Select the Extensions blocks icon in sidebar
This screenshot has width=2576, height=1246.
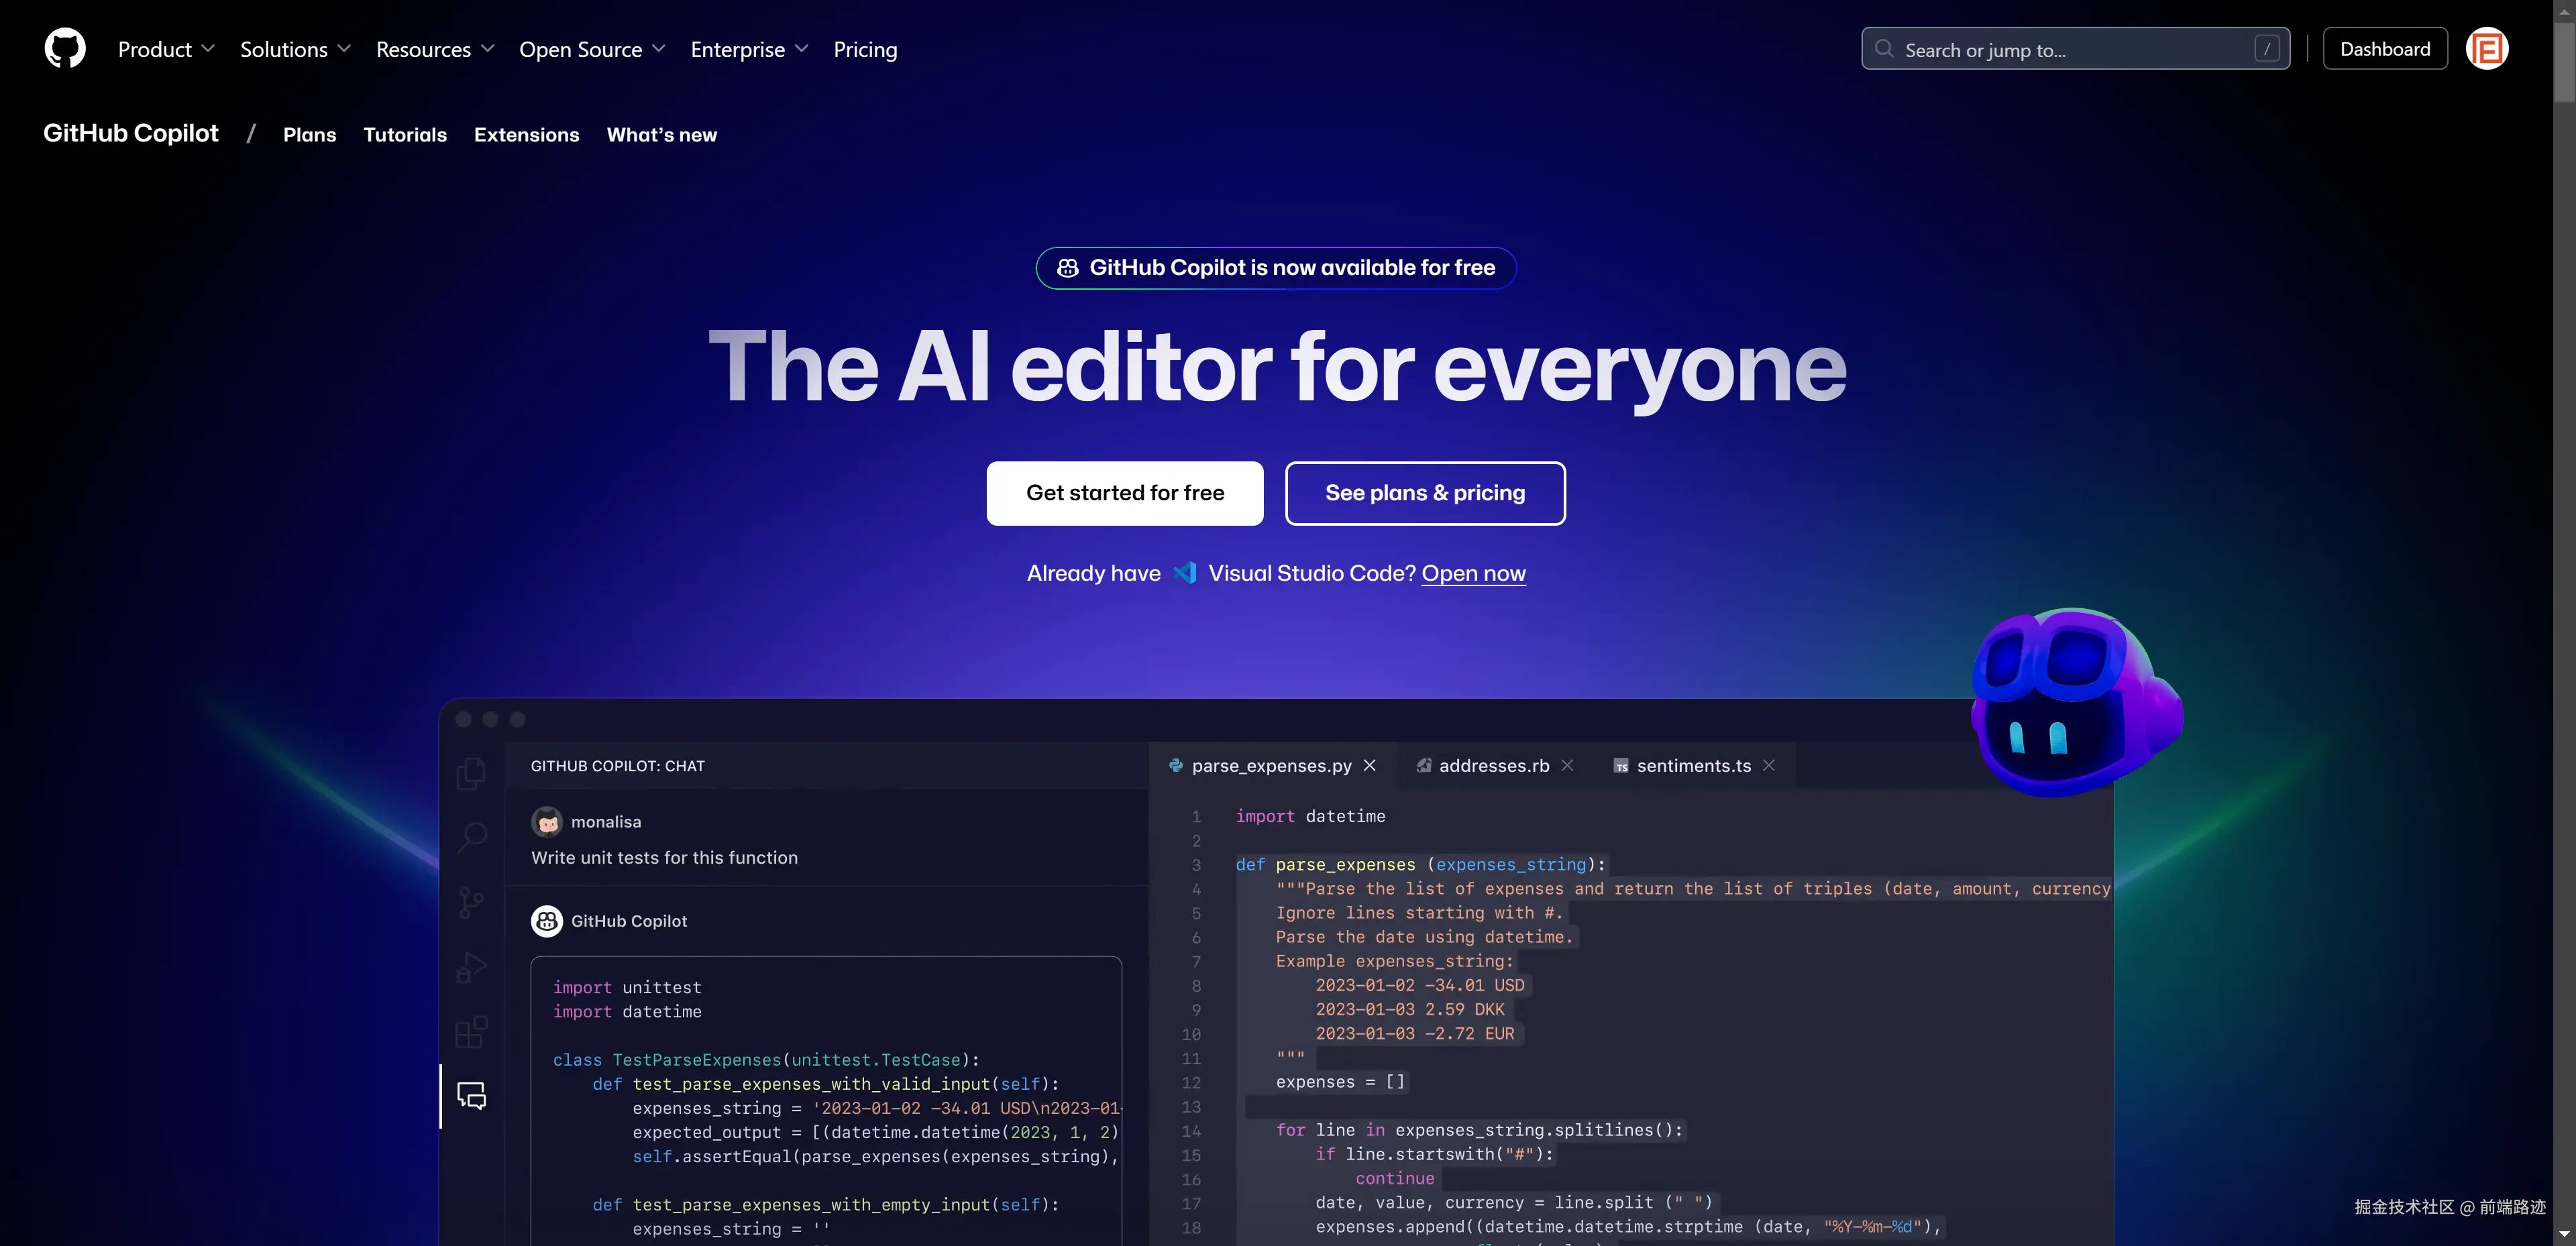(x=471, y=1031)
